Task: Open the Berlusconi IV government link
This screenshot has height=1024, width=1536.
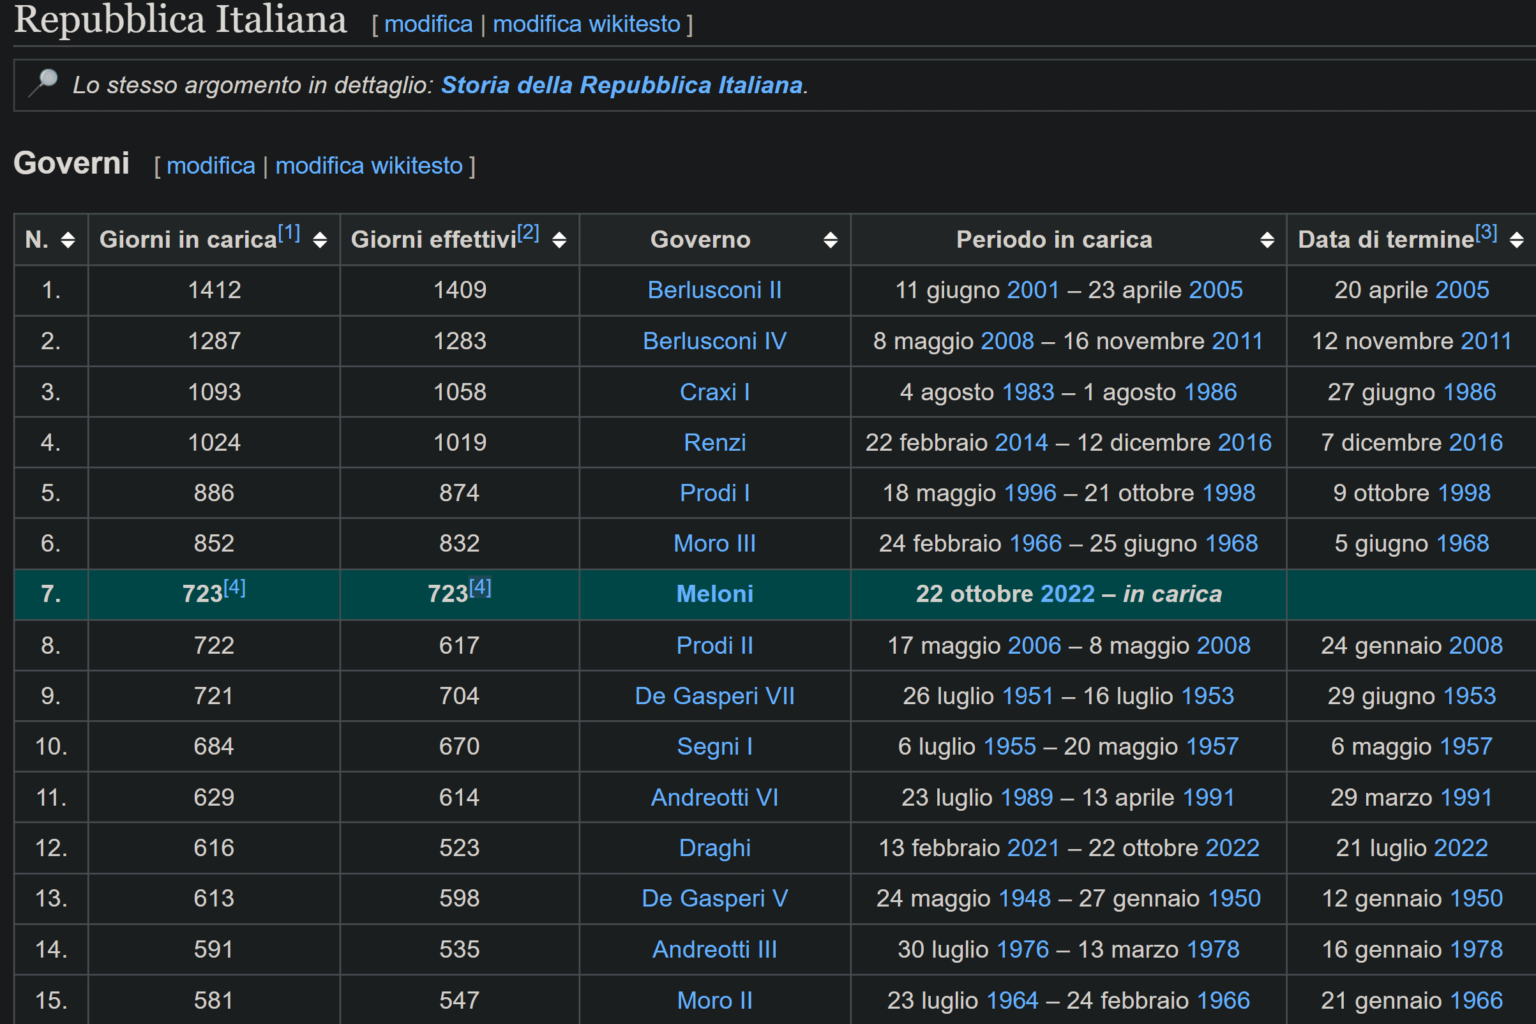Action: tap(715, 341)
